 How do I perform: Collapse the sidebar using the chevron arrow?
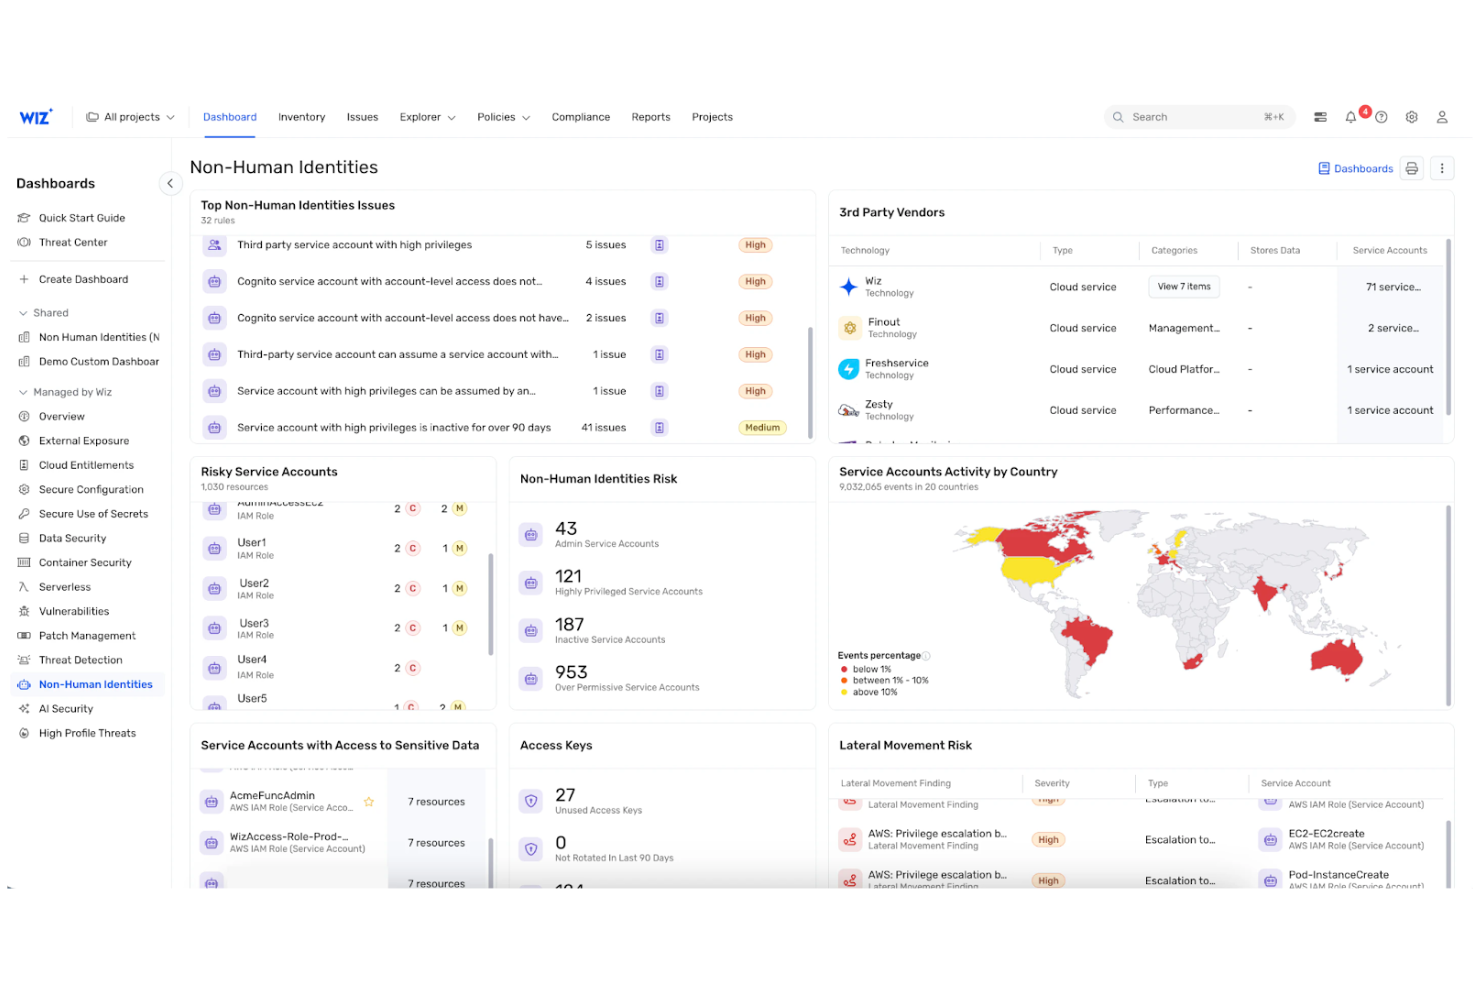click(x=170, y=183)
